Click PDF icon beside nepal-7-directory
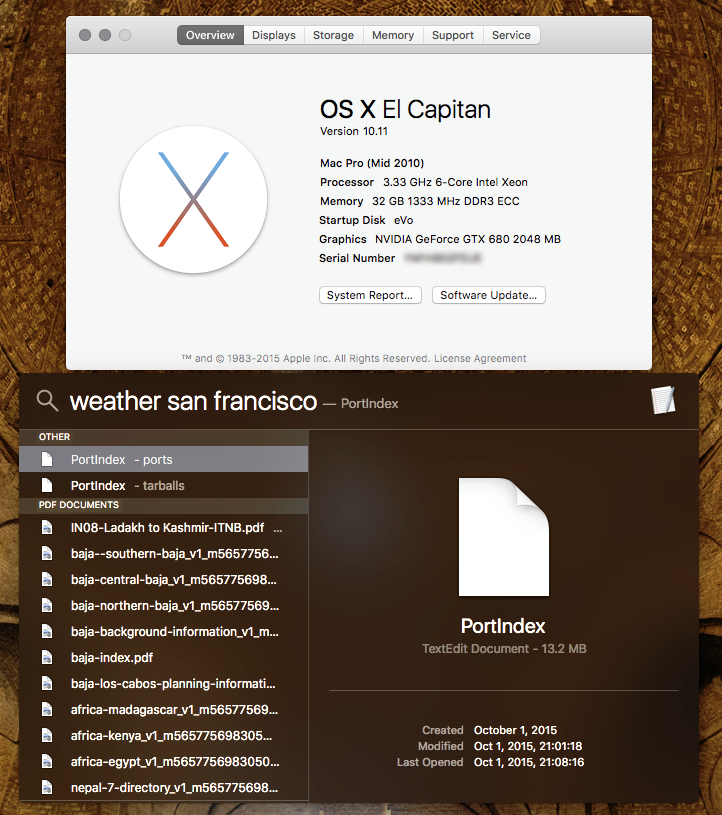 [47, 788]
